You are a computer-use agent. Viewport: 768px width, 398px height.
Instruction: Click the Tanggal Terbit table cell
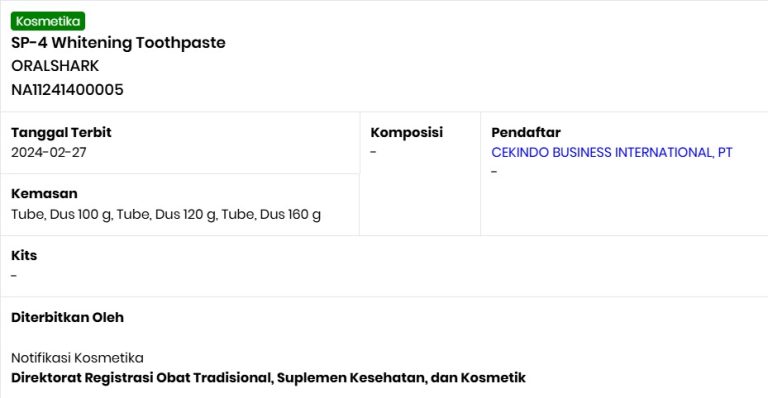tap(180, 142)
